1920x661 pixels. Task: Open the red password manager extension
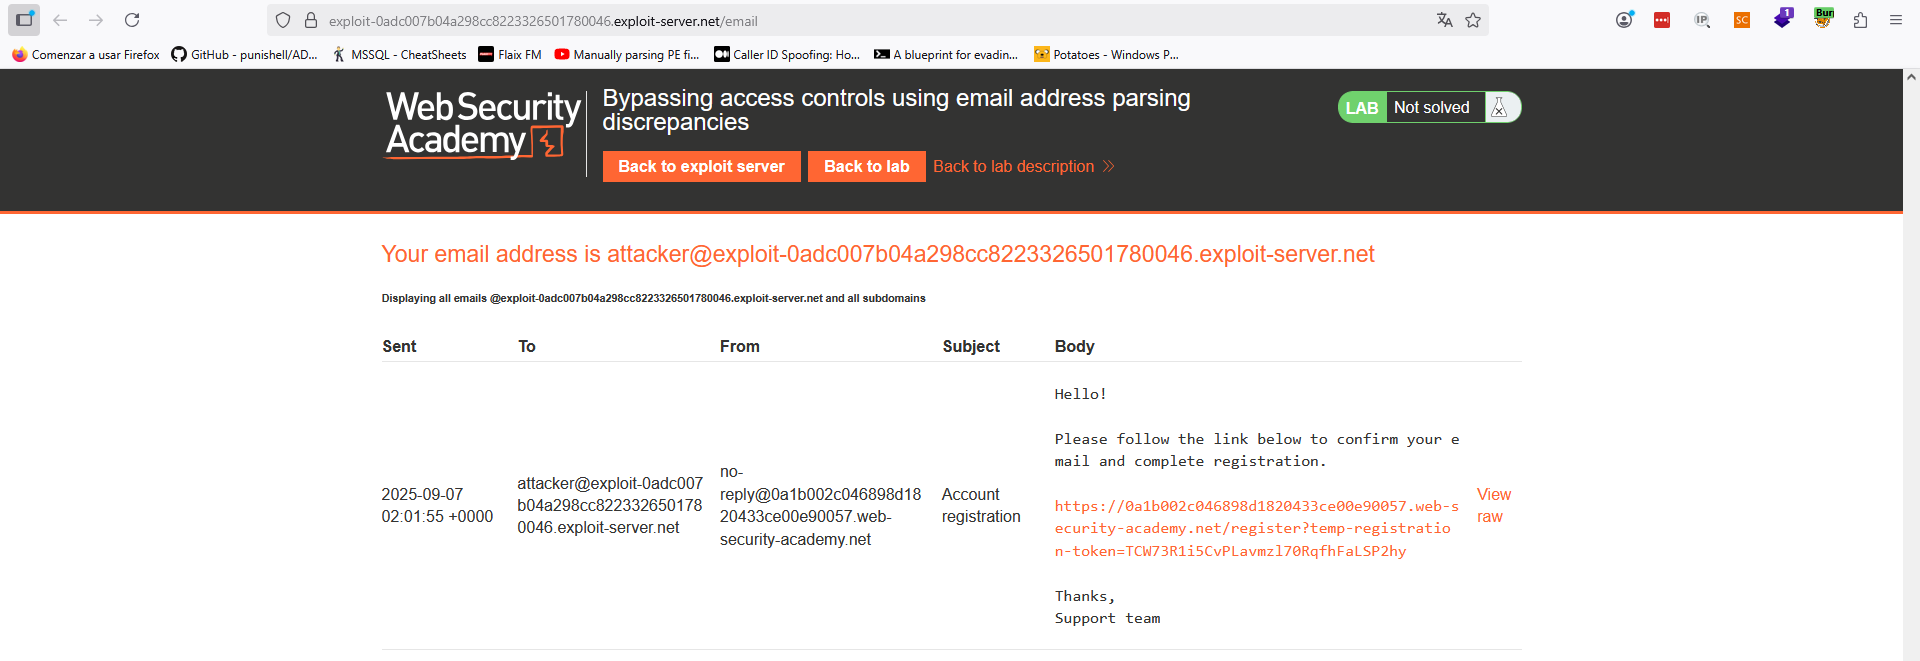(x=1662, y=20)
